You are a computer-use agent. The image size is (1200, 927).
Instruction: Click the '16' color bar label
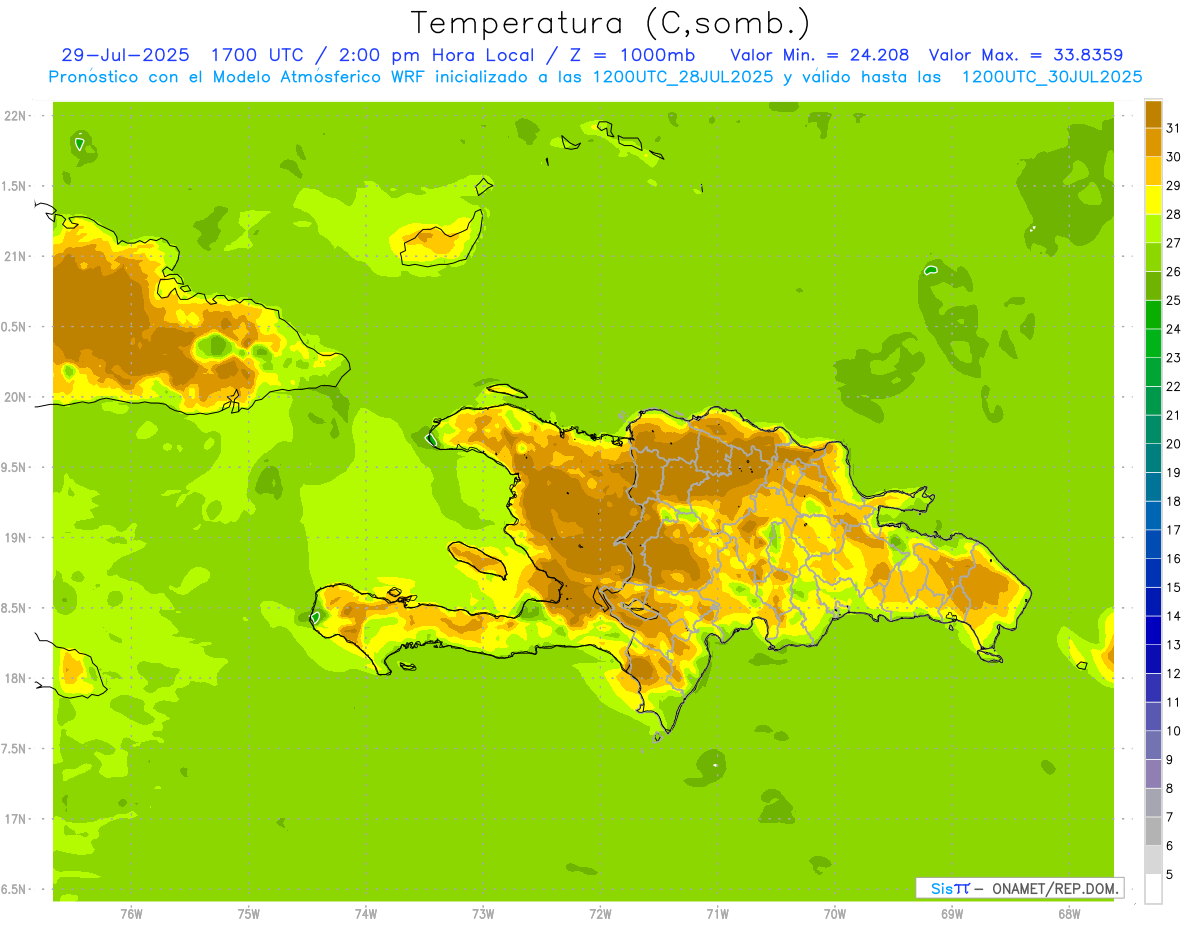coord(1173,558)
